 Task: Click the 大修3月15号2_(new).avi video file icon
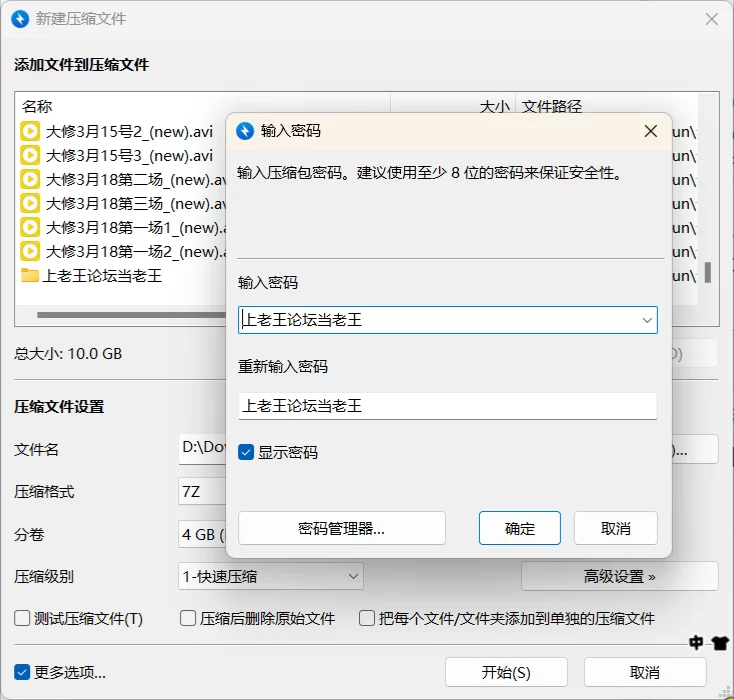click(x=30, y=130)
